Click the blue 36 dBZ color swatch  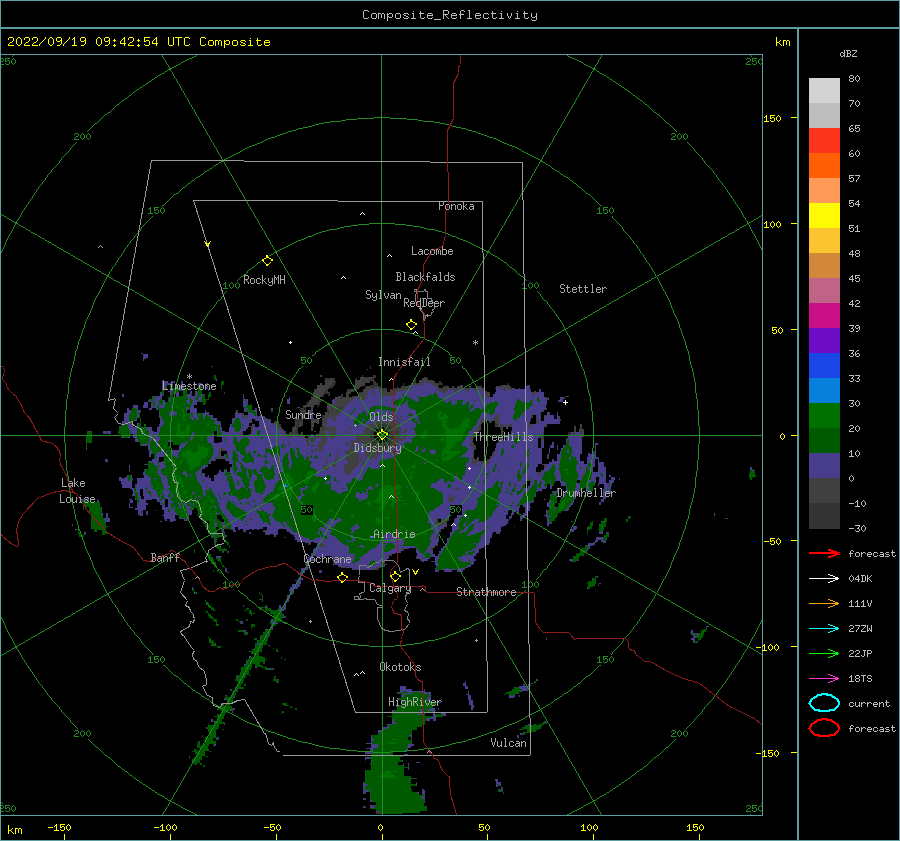[x=824, y=365]
